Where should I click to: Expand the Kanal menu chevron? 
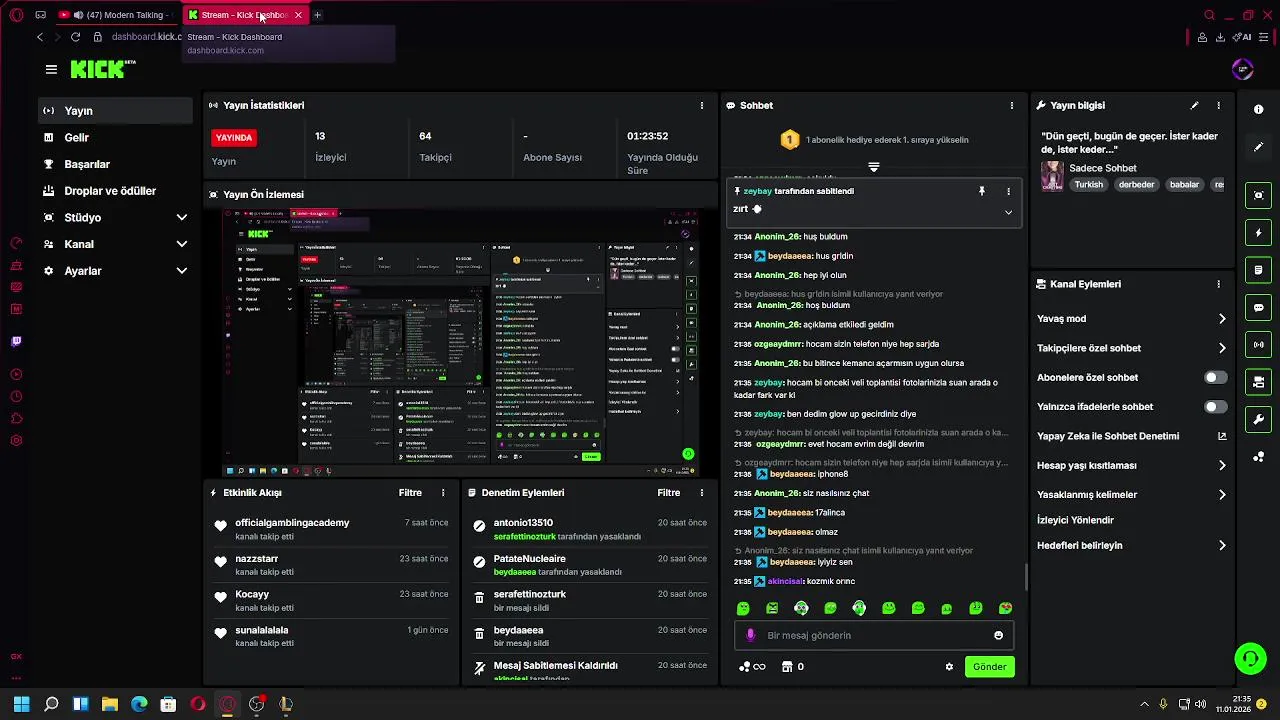coord(182,244)
